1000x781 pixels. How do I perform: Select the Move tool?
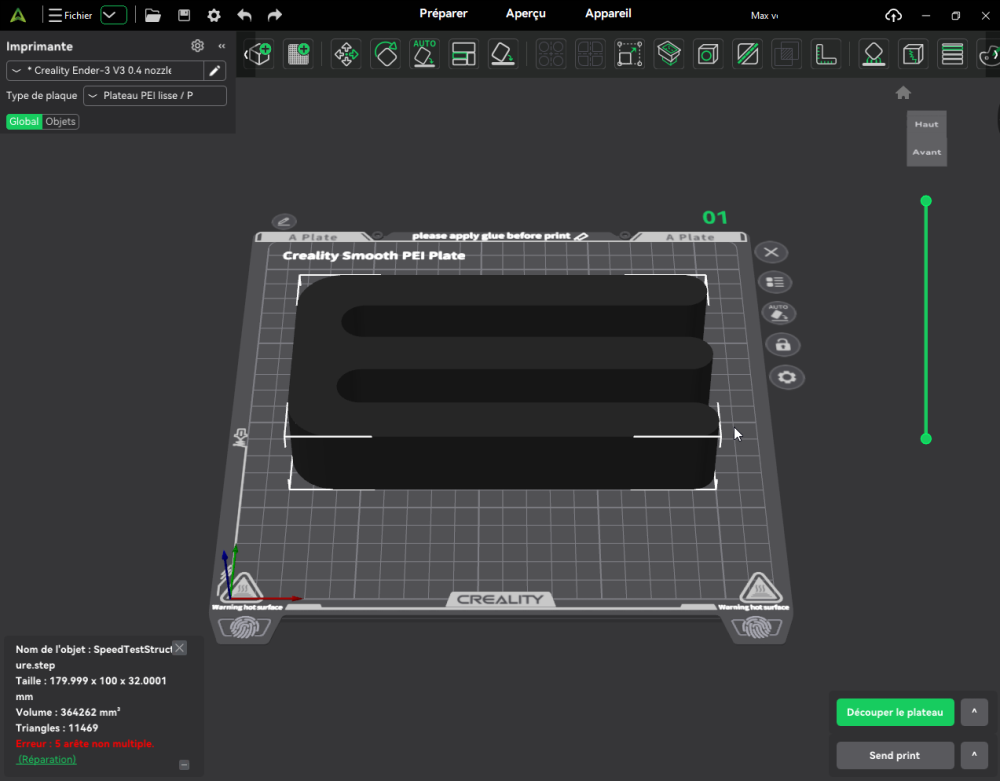346,54
